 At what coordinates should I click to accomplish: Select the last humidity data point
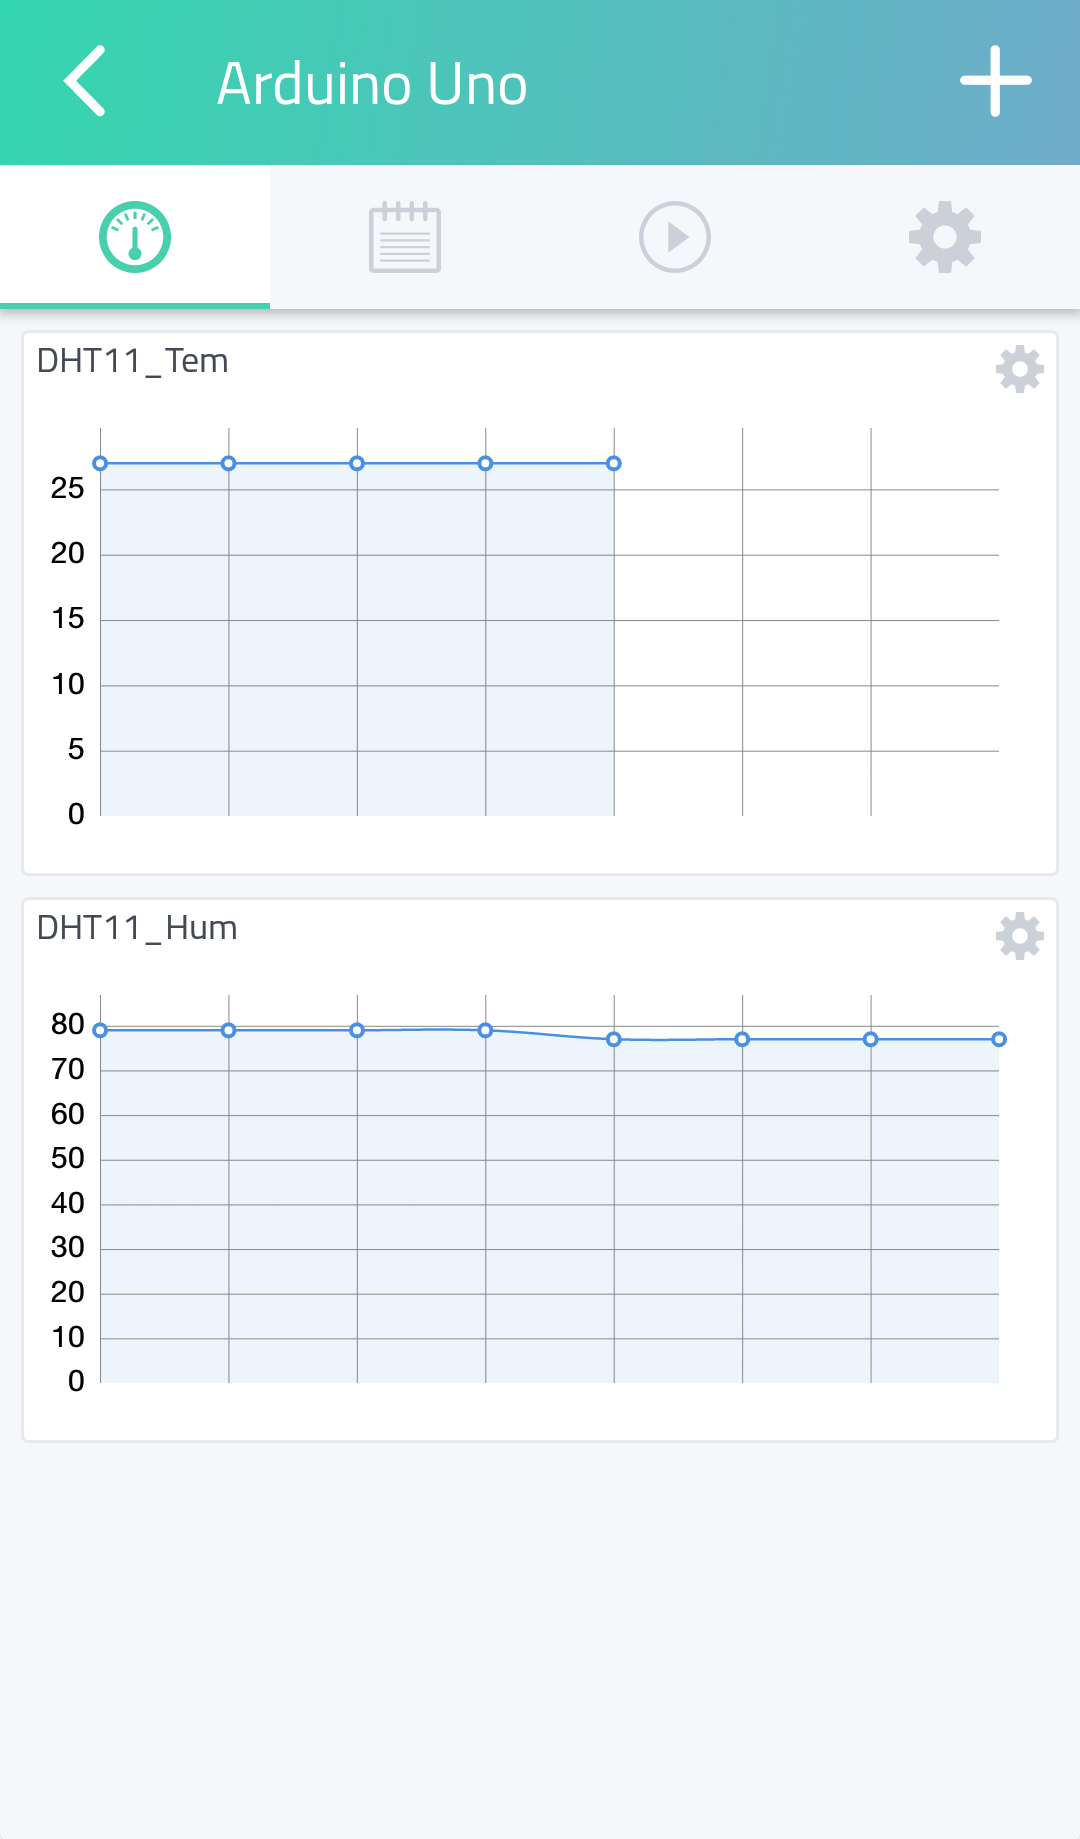999,1039
